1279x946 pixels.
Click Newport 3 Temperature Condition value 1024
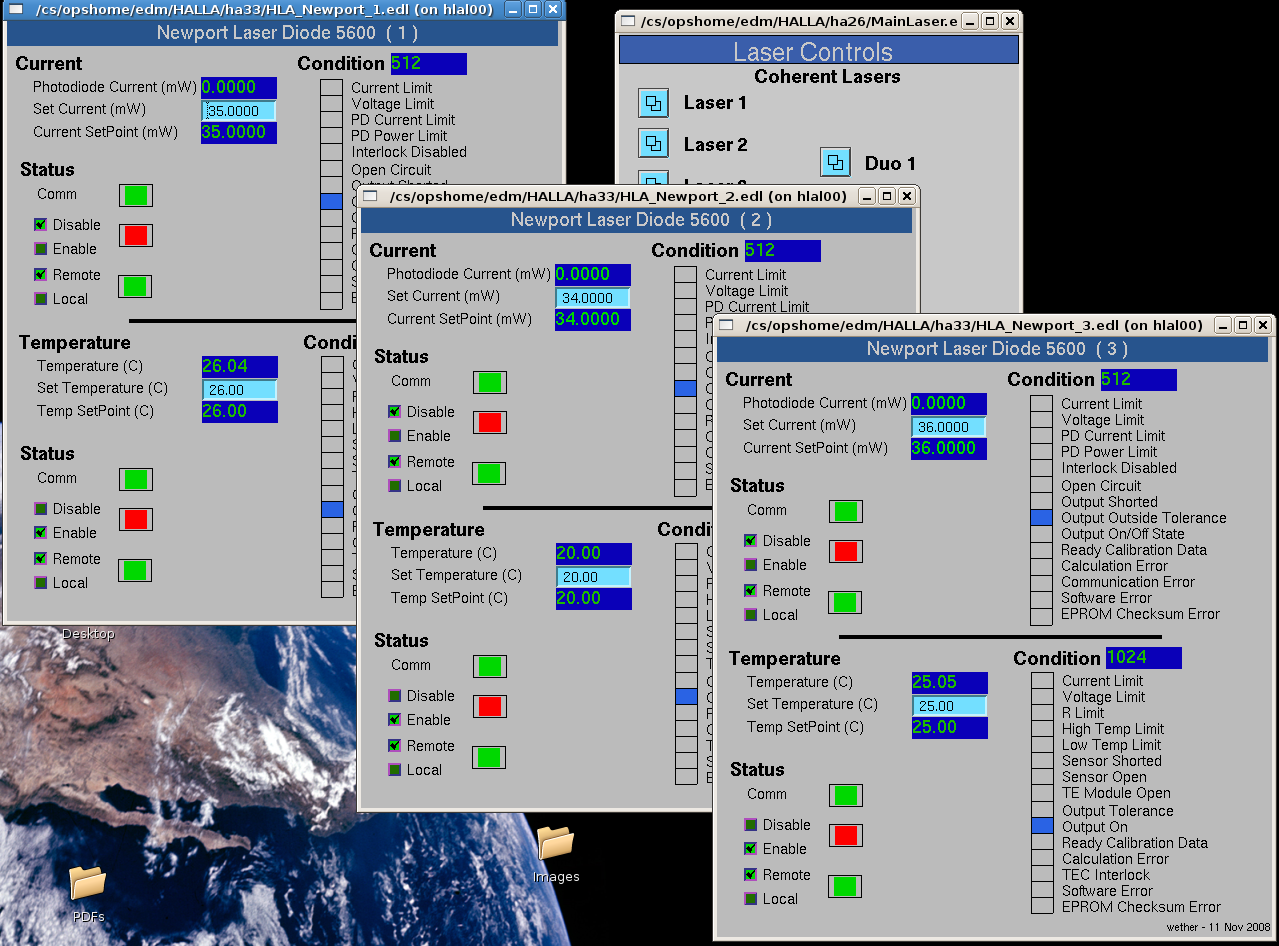[x=1143, y=658]
